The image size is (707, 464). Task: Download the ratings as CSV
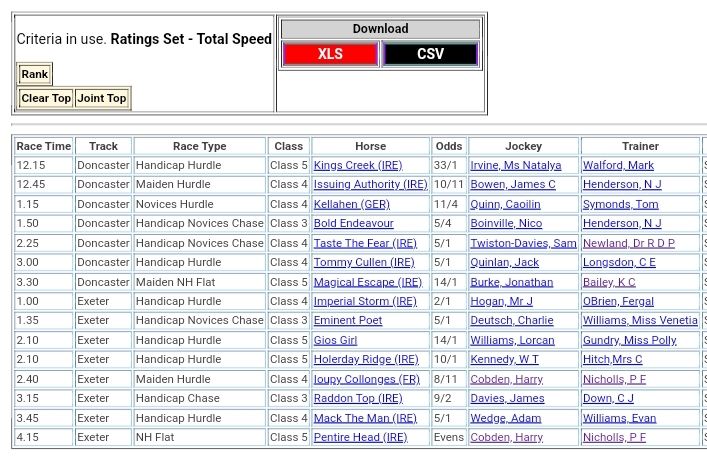point(430,54)
